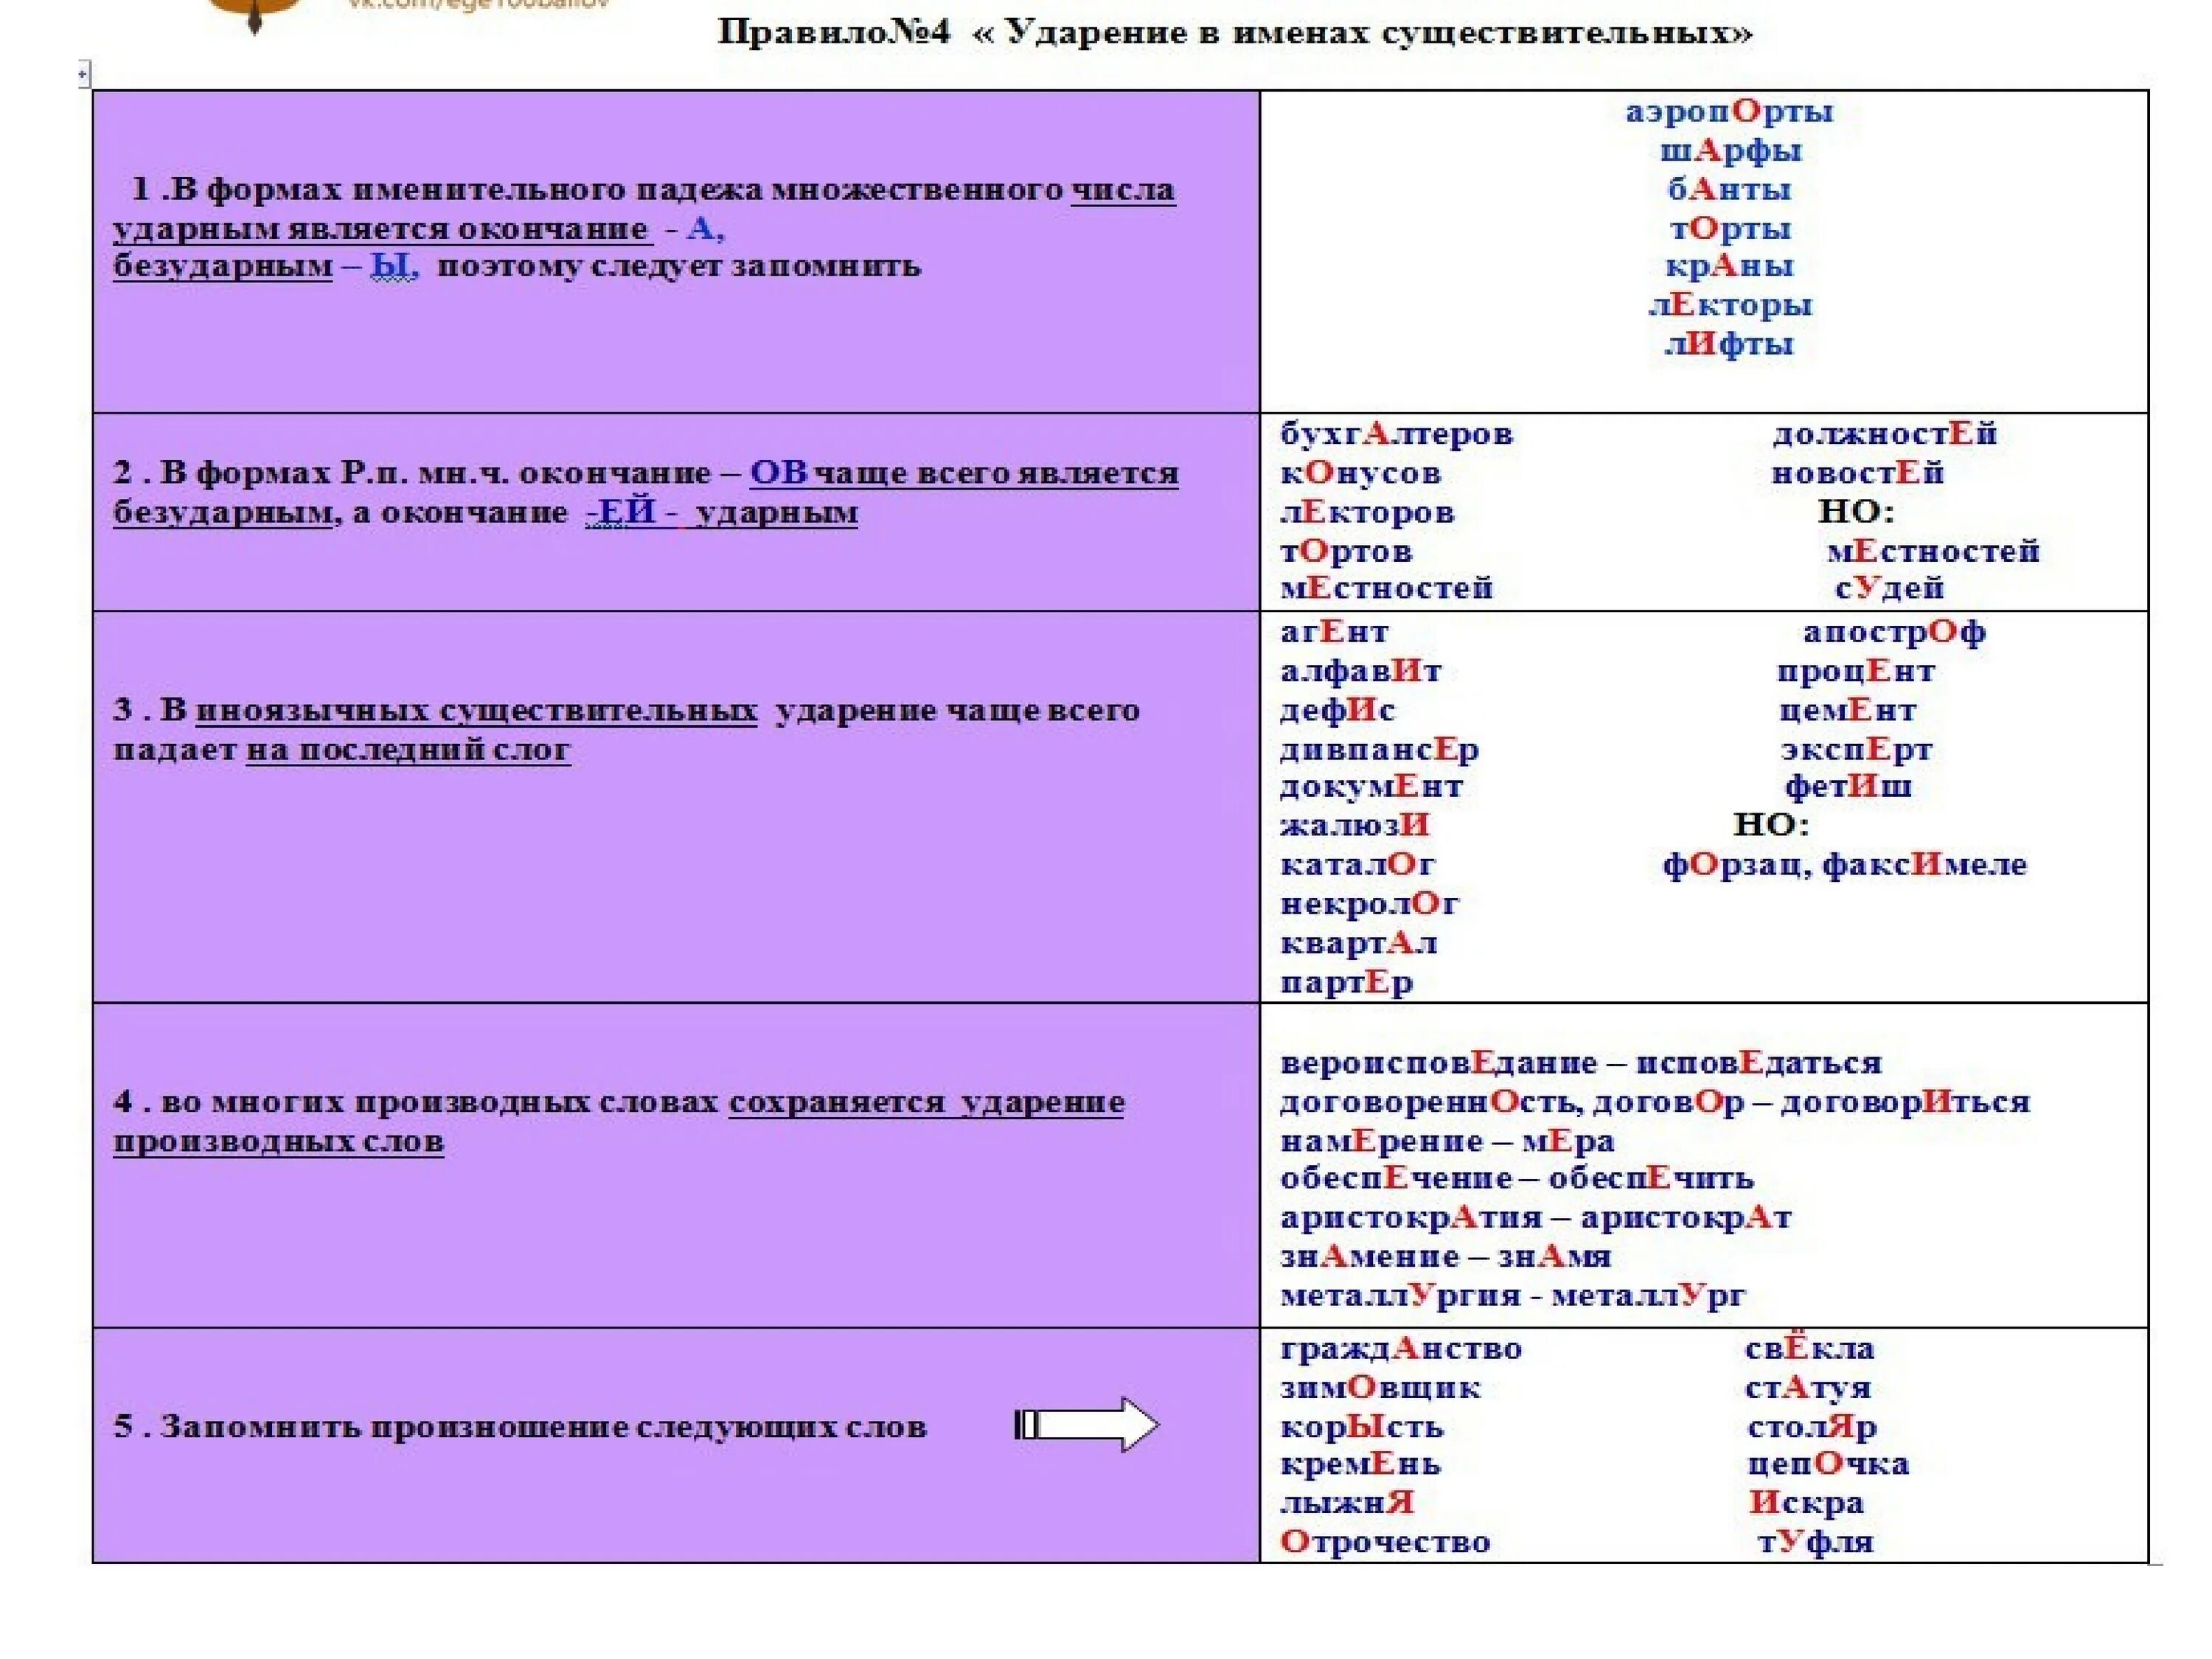Image resolution: width=2212 pixels, height=1659 pixels.
Task: Click the word 'процЕнт'
Action: tap(1855, 671)
